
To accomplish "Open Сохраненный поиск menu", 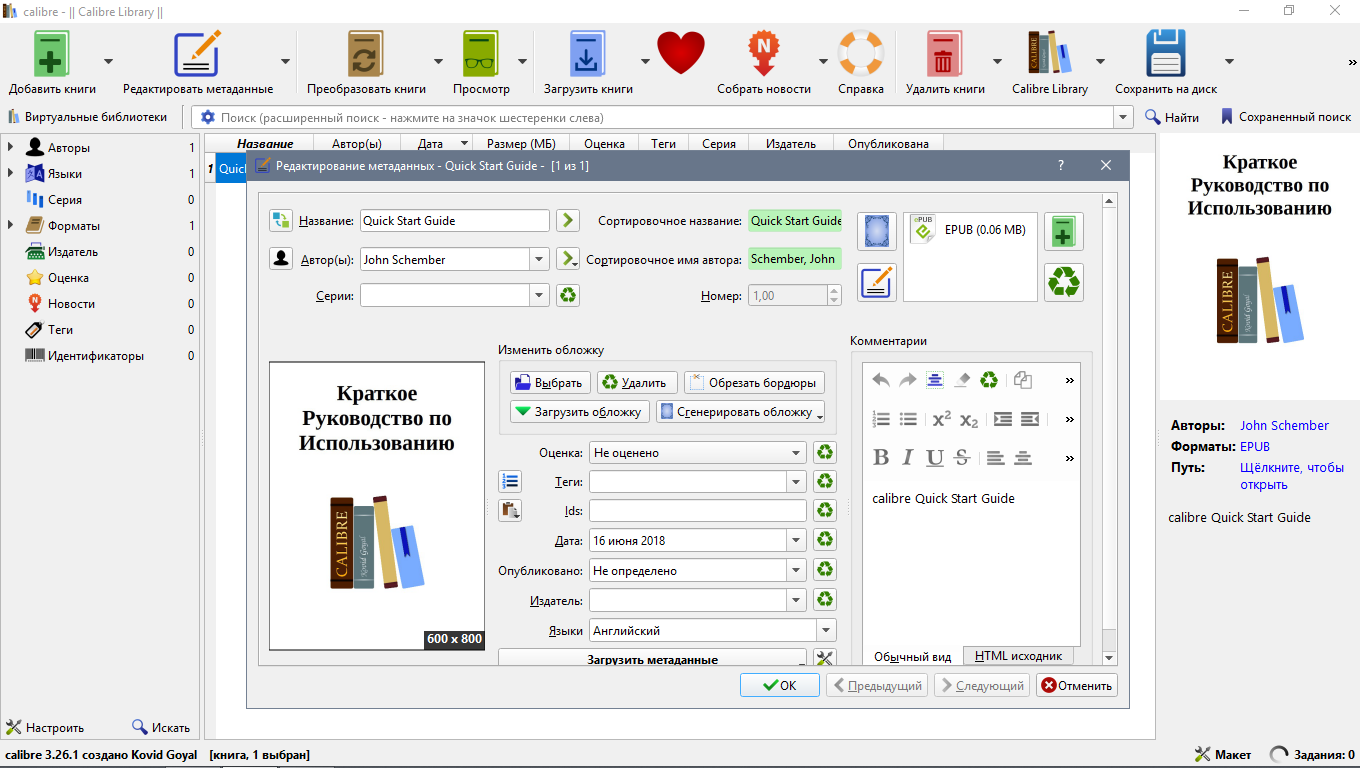I will pyautogui.click(x=1286, y=117).
